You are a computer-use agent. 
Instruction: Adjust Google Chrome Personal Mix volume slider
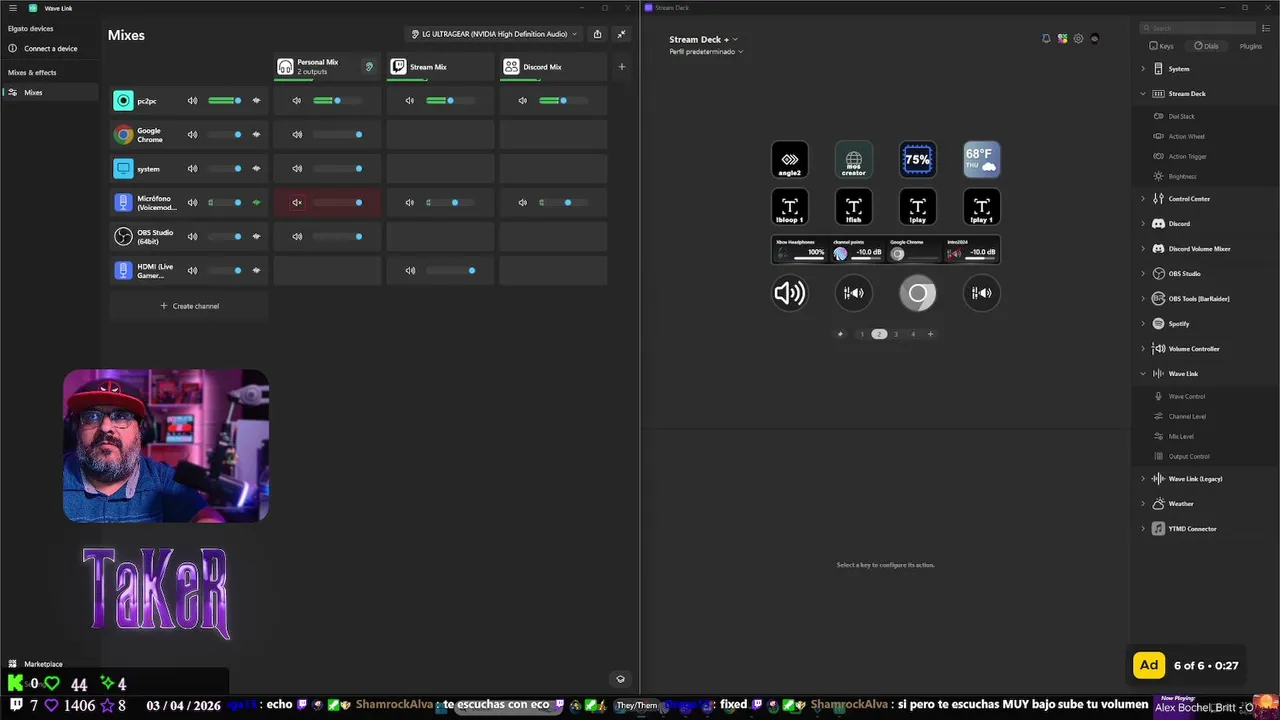[337, 135]
